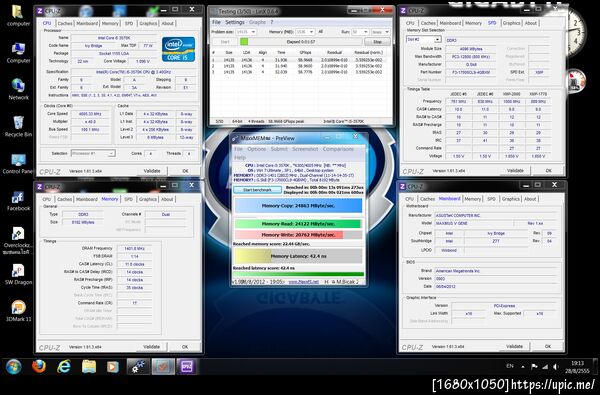Viewport: 600px width, 395px height.
Task: Open Processor #1 selection dropdown in CPU-Z
Action: (93, 153)
